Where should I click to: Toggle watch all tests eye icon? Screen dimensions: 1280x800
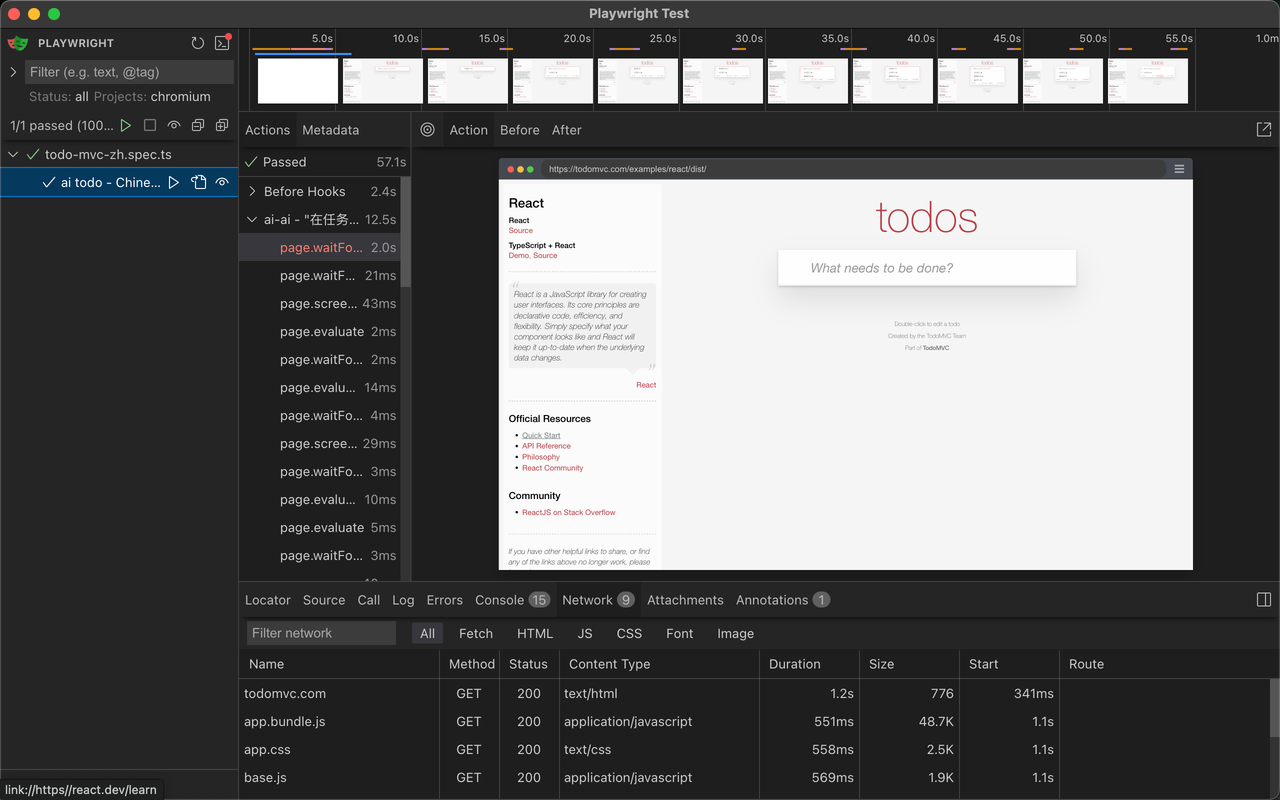point(174,125)
